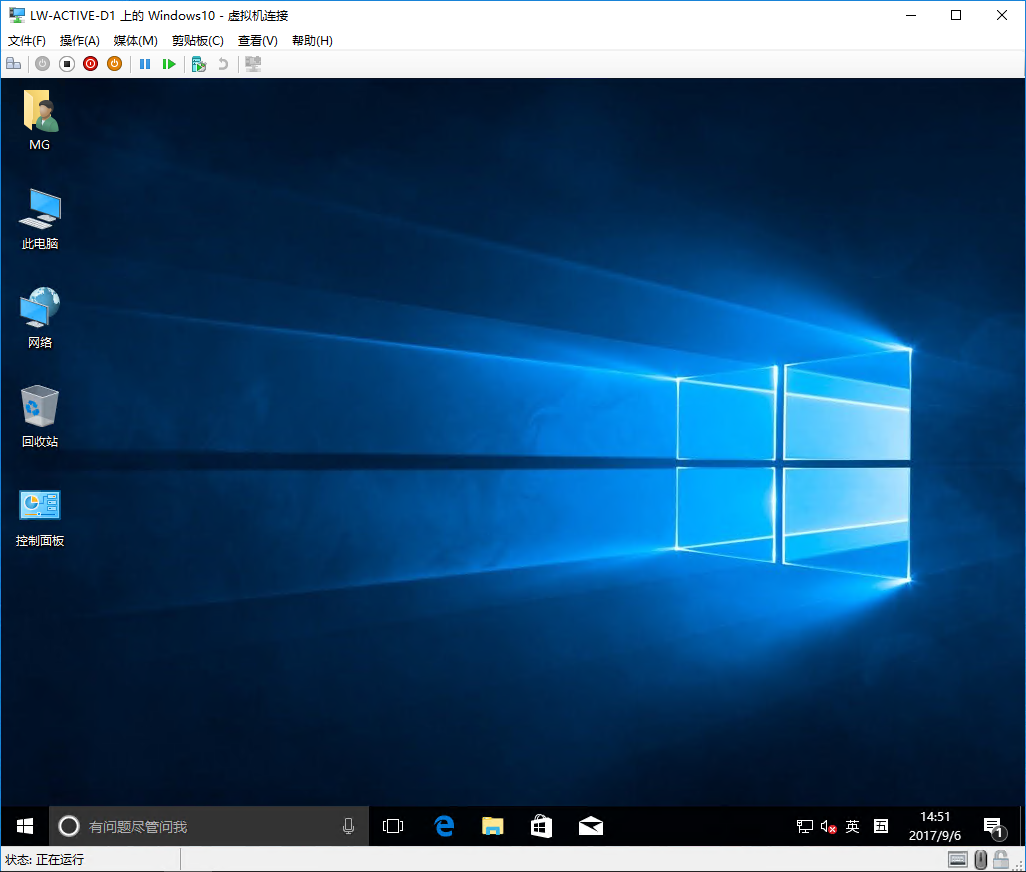This screenshot has height=872, width=1026.
Task: Click the grey Start (power on) toolbar icon
Action: [x=43, y=64]
